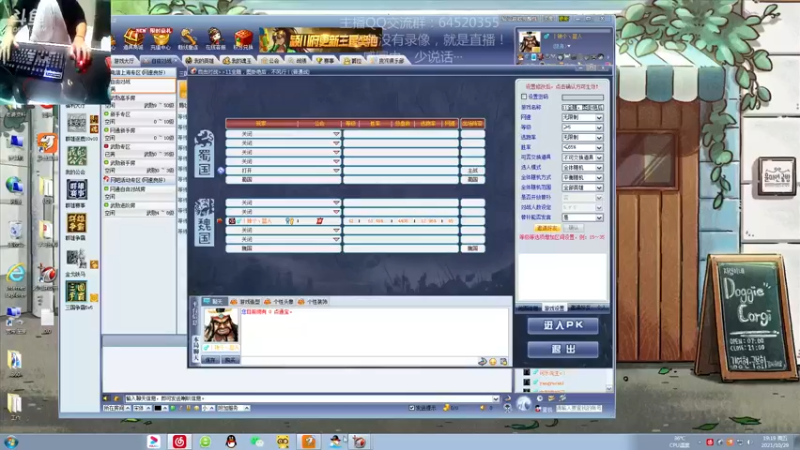Switch to the 游戏大厅 tab
800x450 pixels.
coord(124,61)
